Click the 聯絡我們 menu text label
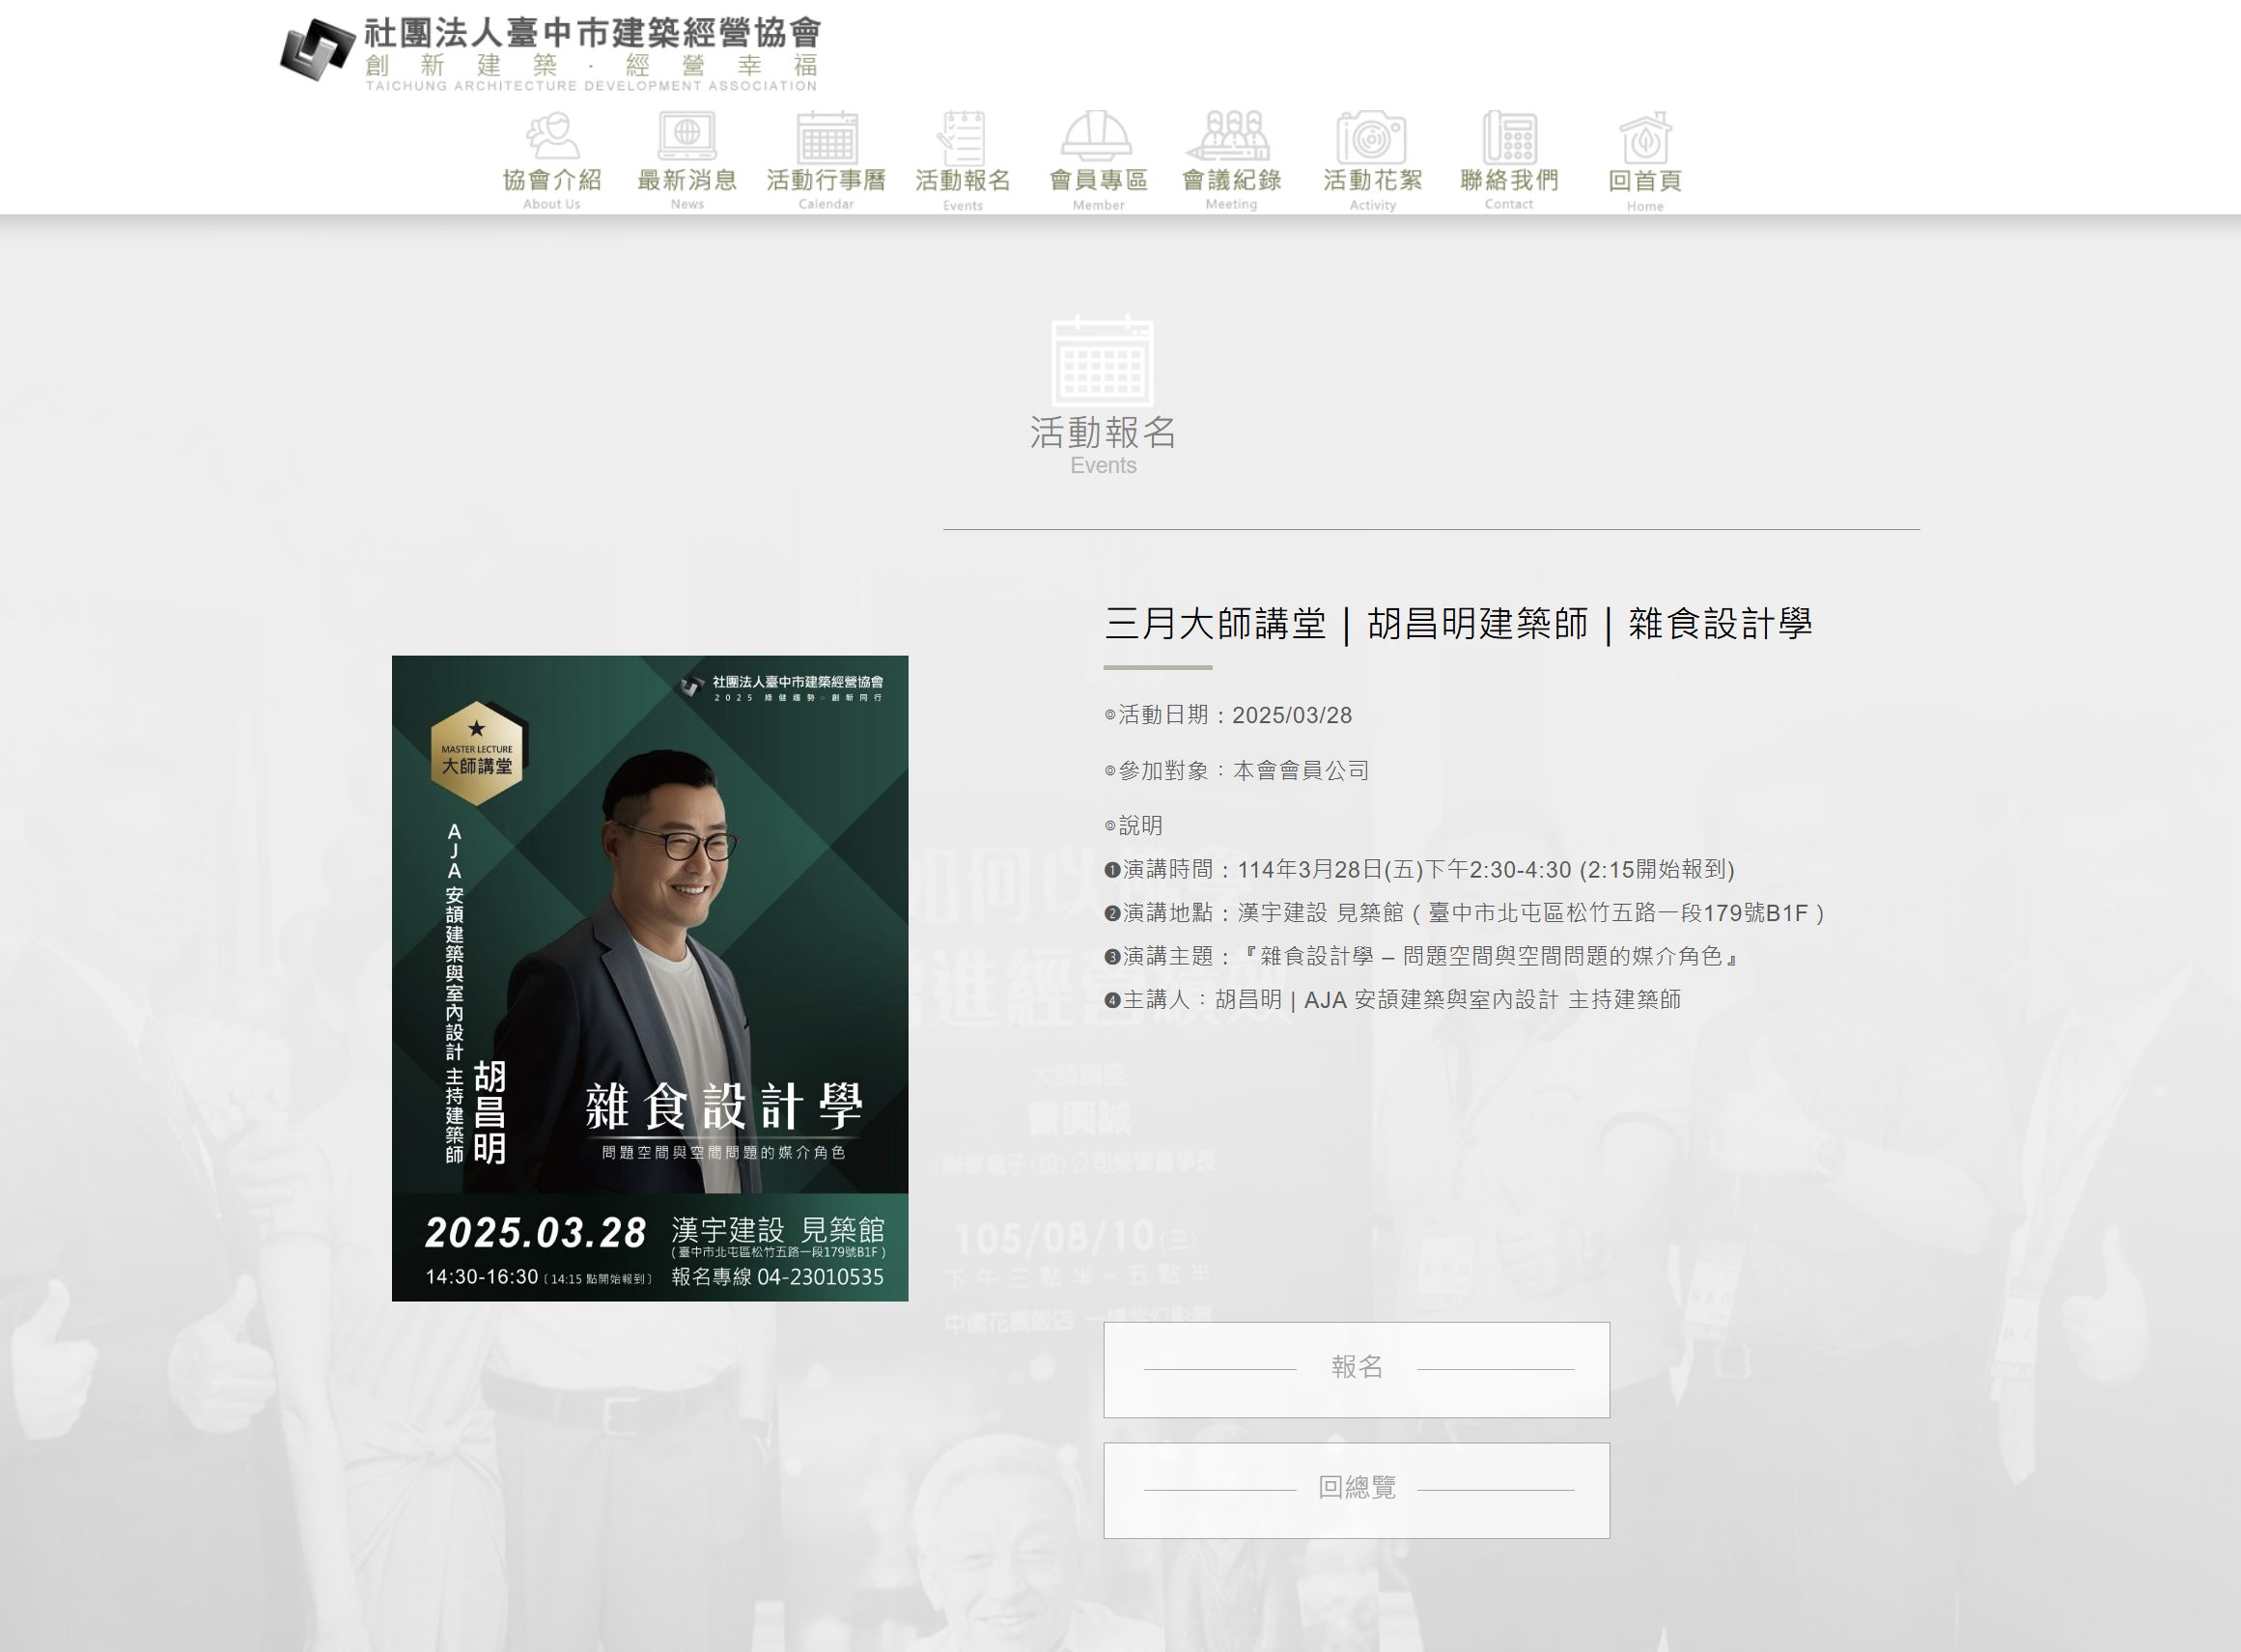This screenshot has width=2241, height=1652. 1509,180
